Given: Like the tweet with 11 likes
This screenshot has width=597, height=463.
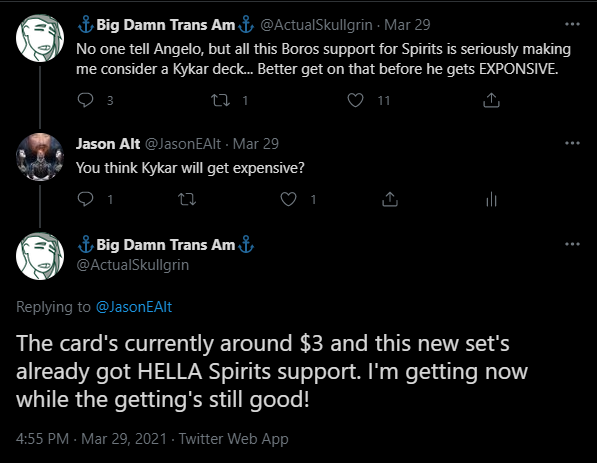Looking at the screenshot, I should (x=355, y=100).
